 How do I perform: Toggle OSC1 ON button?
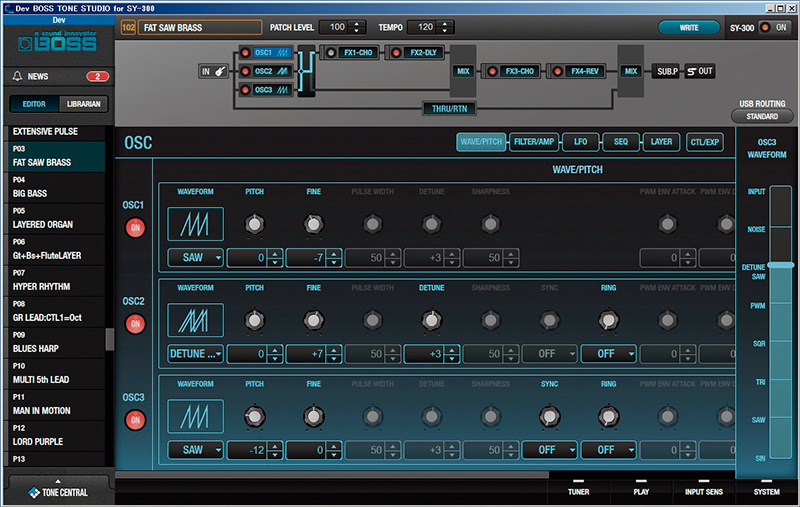coord(135,227)
